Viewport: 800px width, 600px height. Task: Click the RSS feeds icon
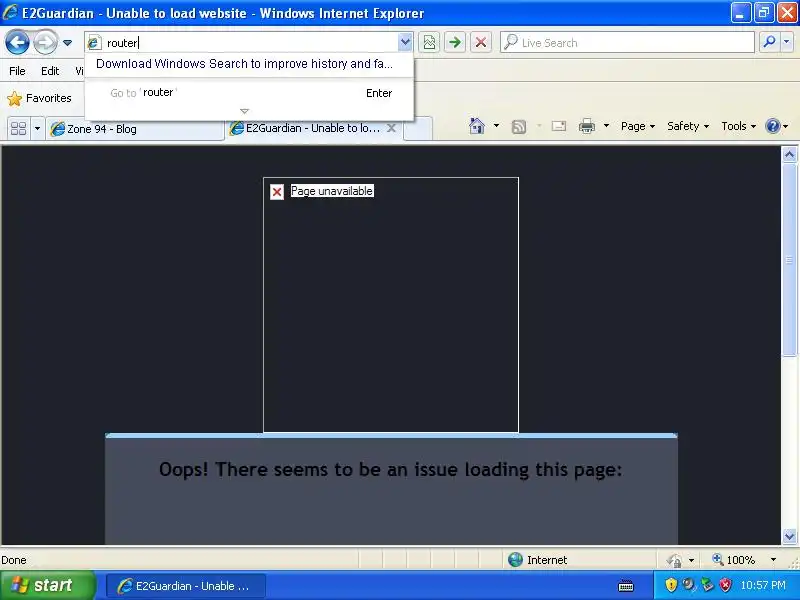point(519,126)
